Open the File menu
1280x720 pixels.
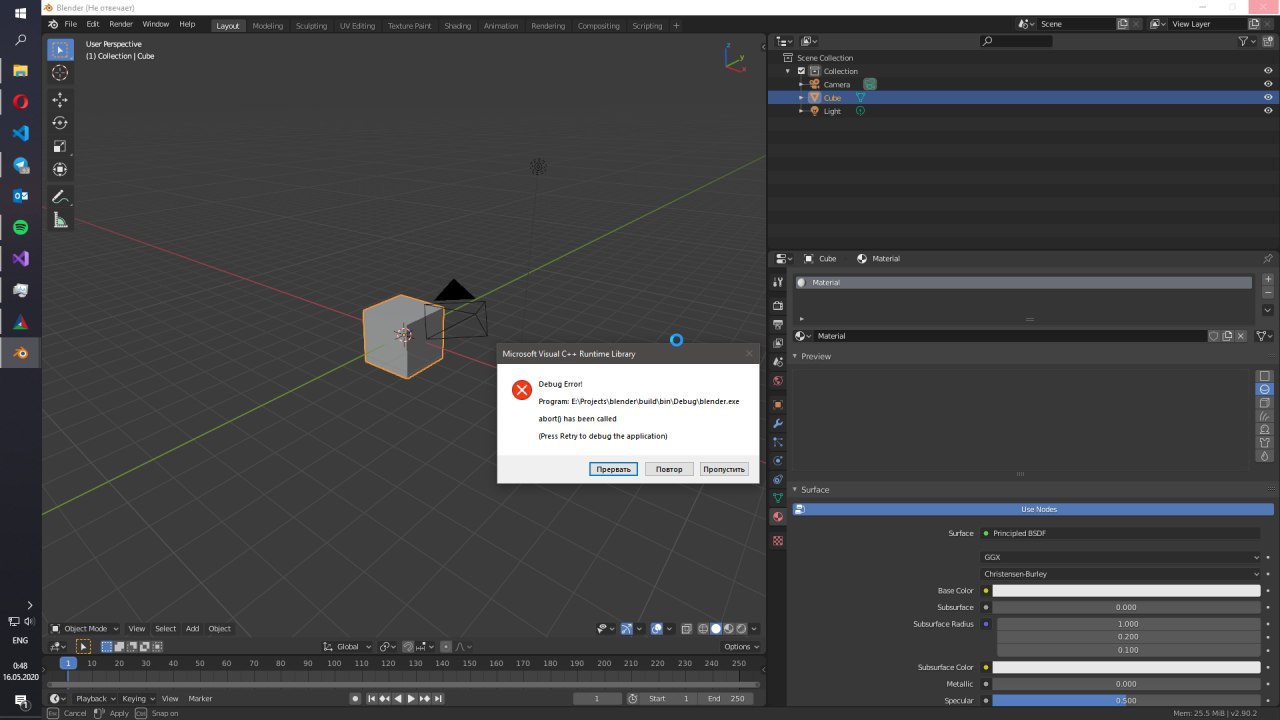pos(70,24)
